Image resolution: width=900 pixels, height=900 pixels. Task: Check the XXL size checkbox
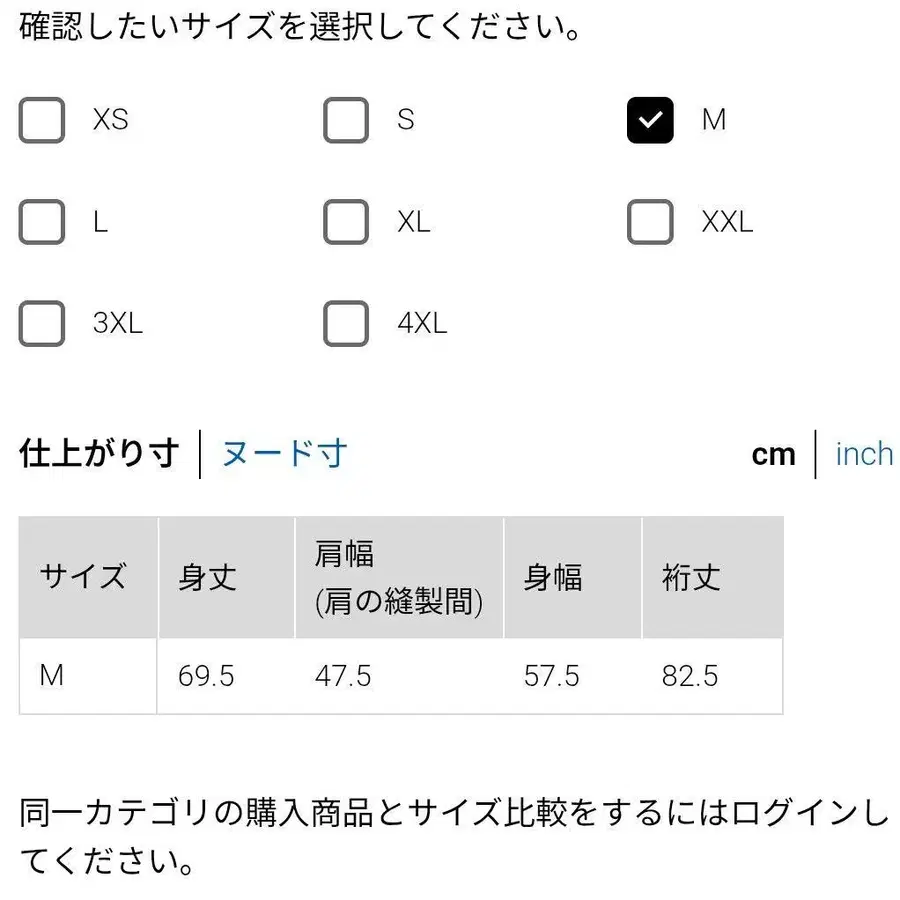pos(650,222)
